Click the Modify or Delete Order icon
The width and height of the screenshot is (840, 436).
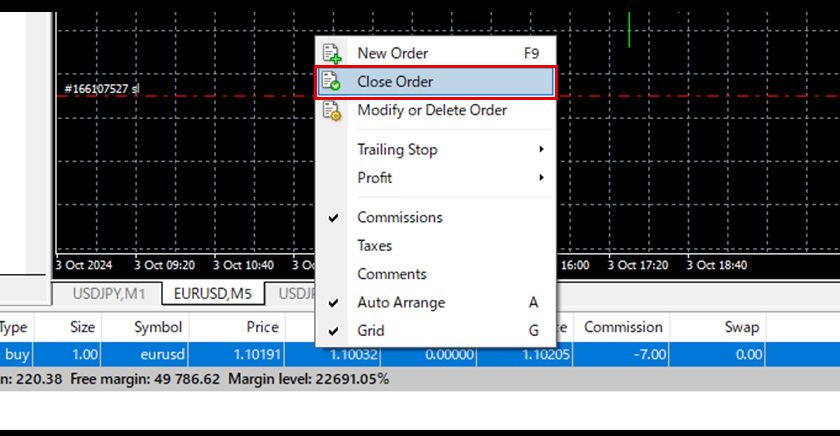coord(332,111)
